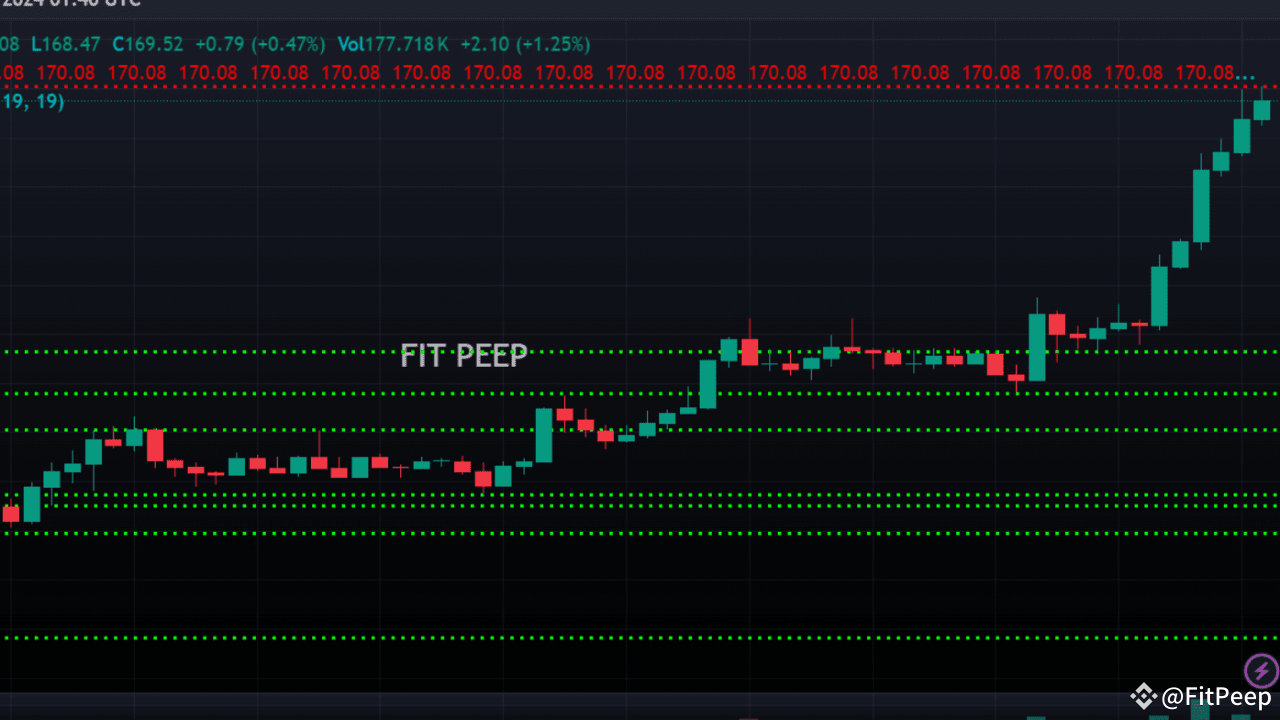Click the Binance diamond logo watermark
Screen dimensions: 1280x720
click(1143, 696)
